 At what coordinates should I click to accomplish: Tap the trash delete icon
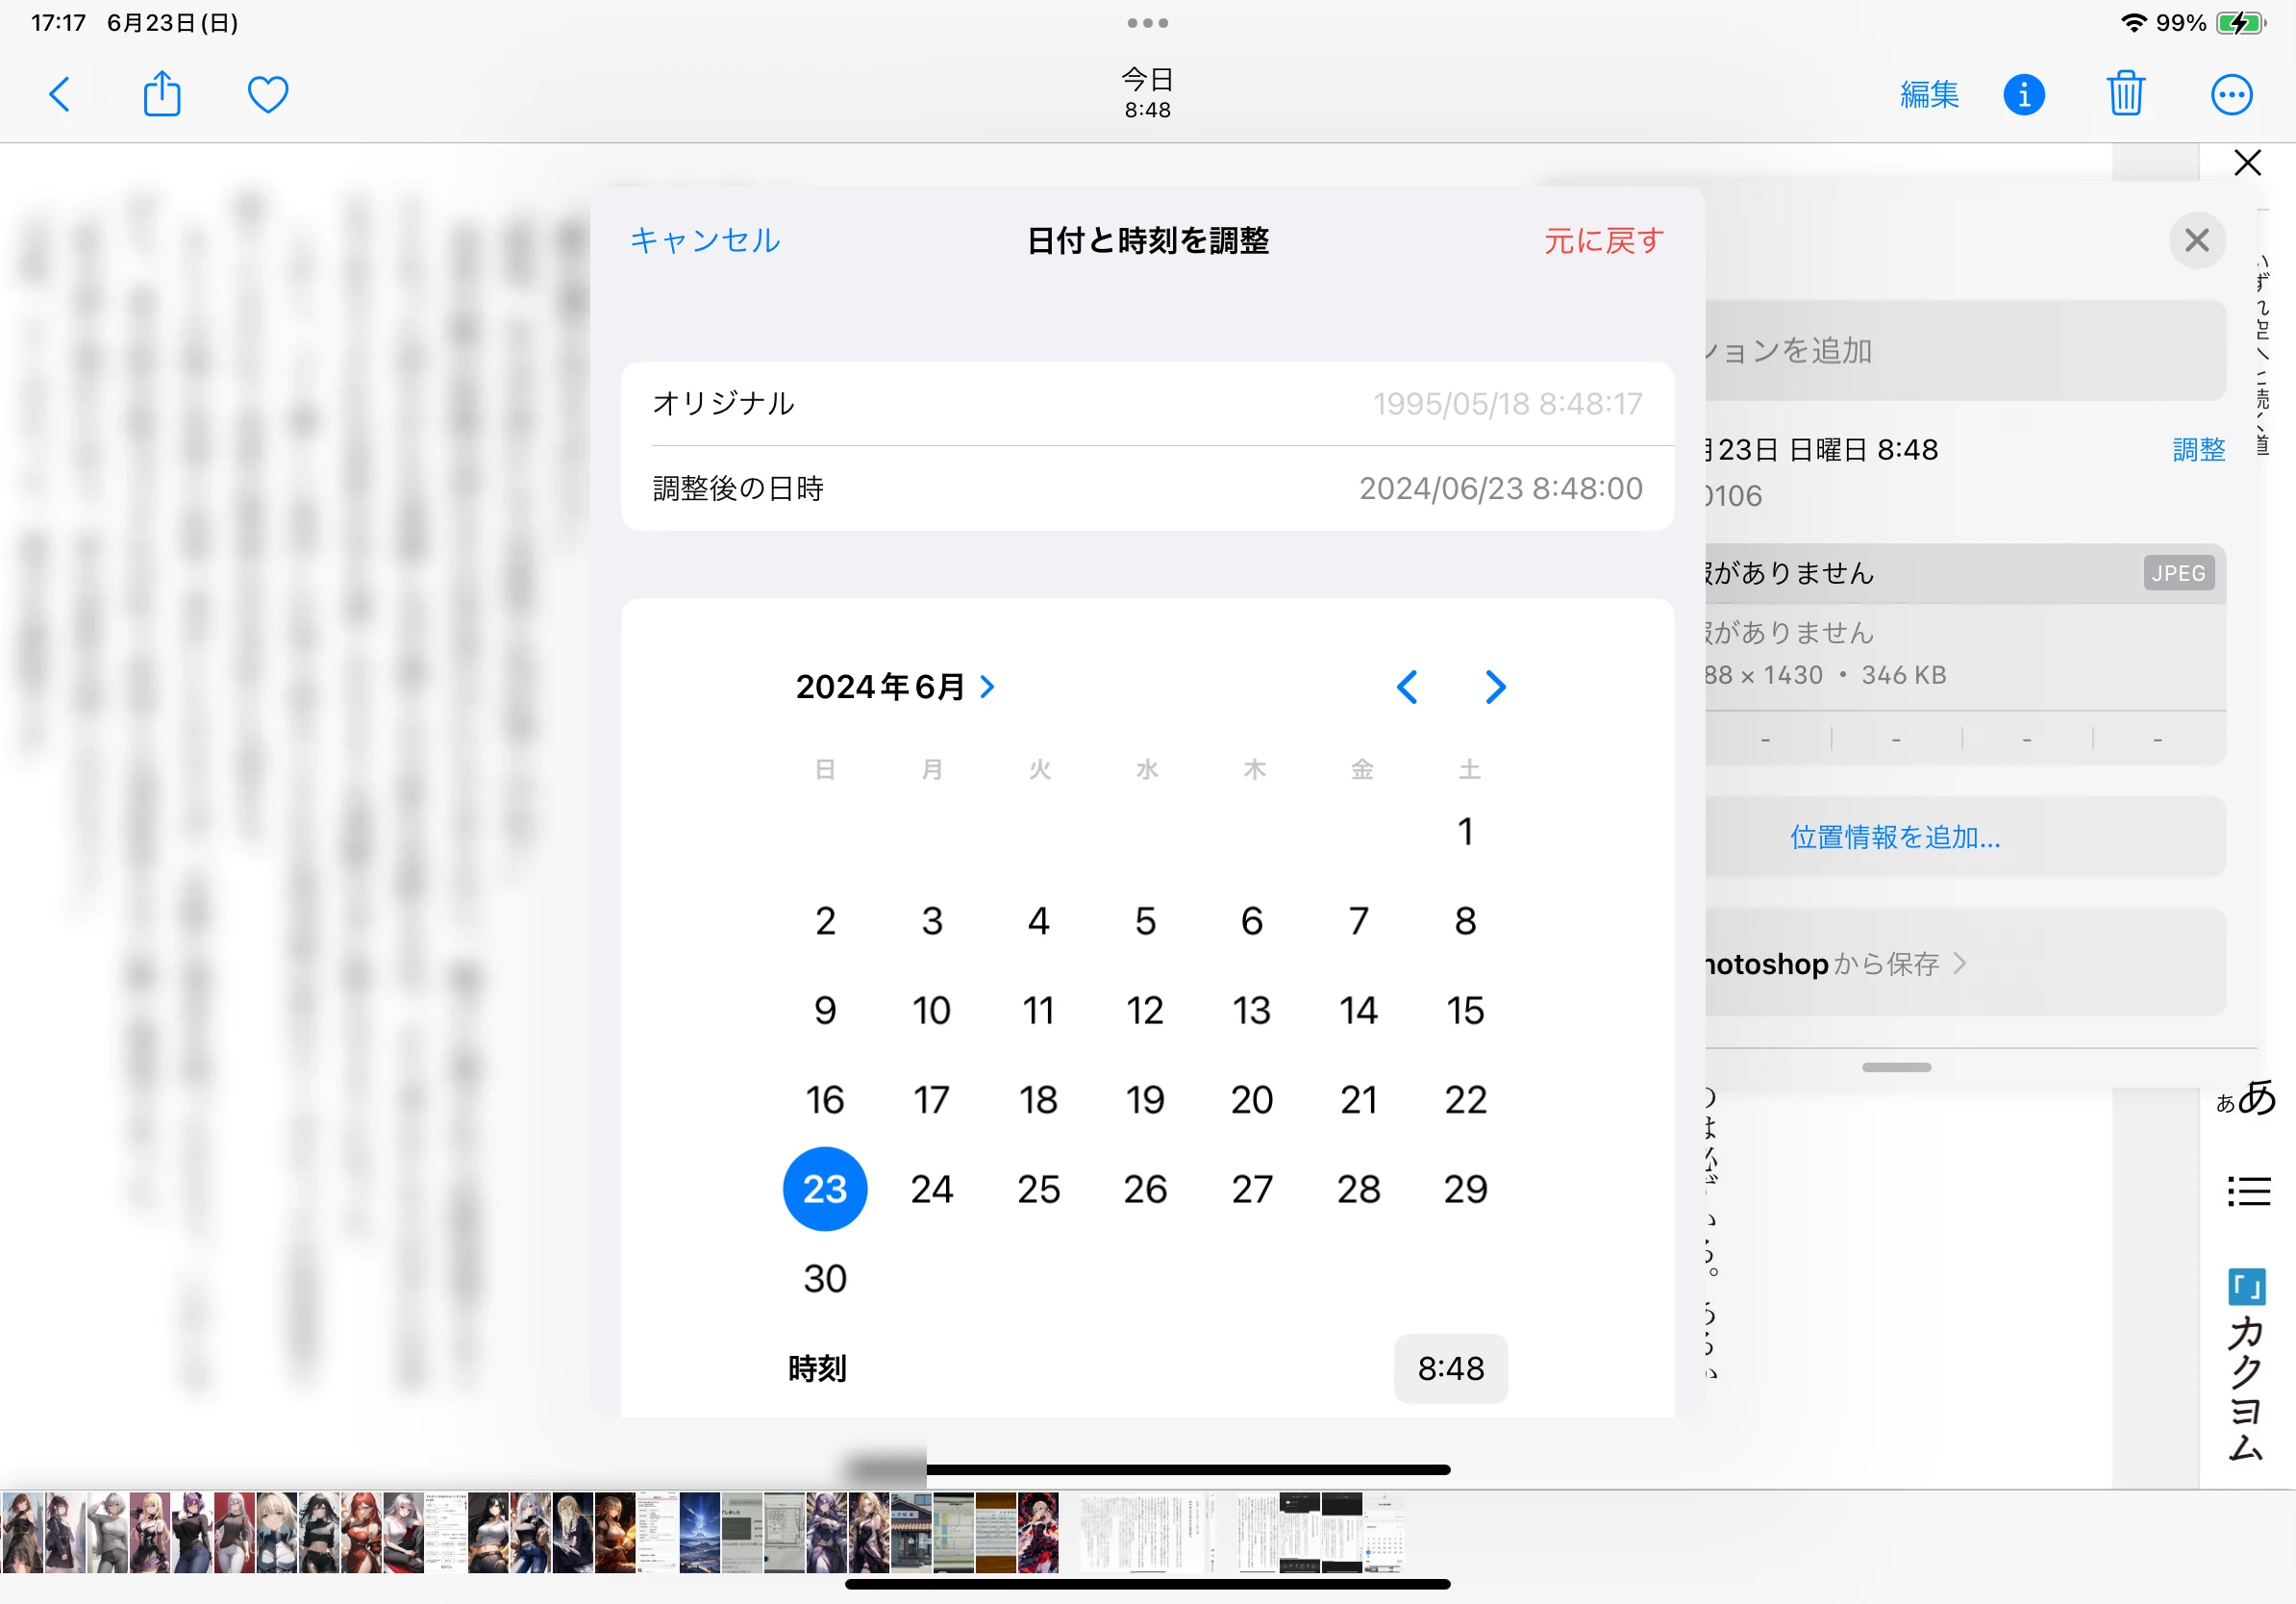(2125, 95)
